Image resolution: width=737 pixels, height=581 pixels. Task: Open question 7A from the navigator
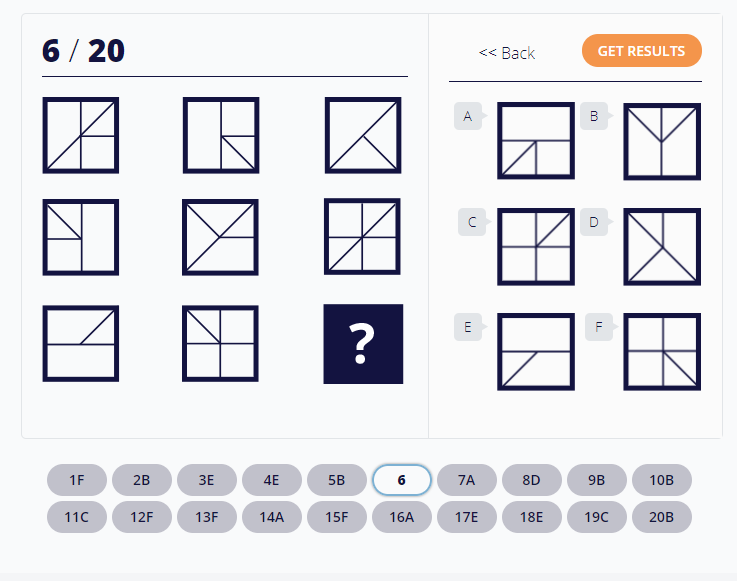point(467,480)
